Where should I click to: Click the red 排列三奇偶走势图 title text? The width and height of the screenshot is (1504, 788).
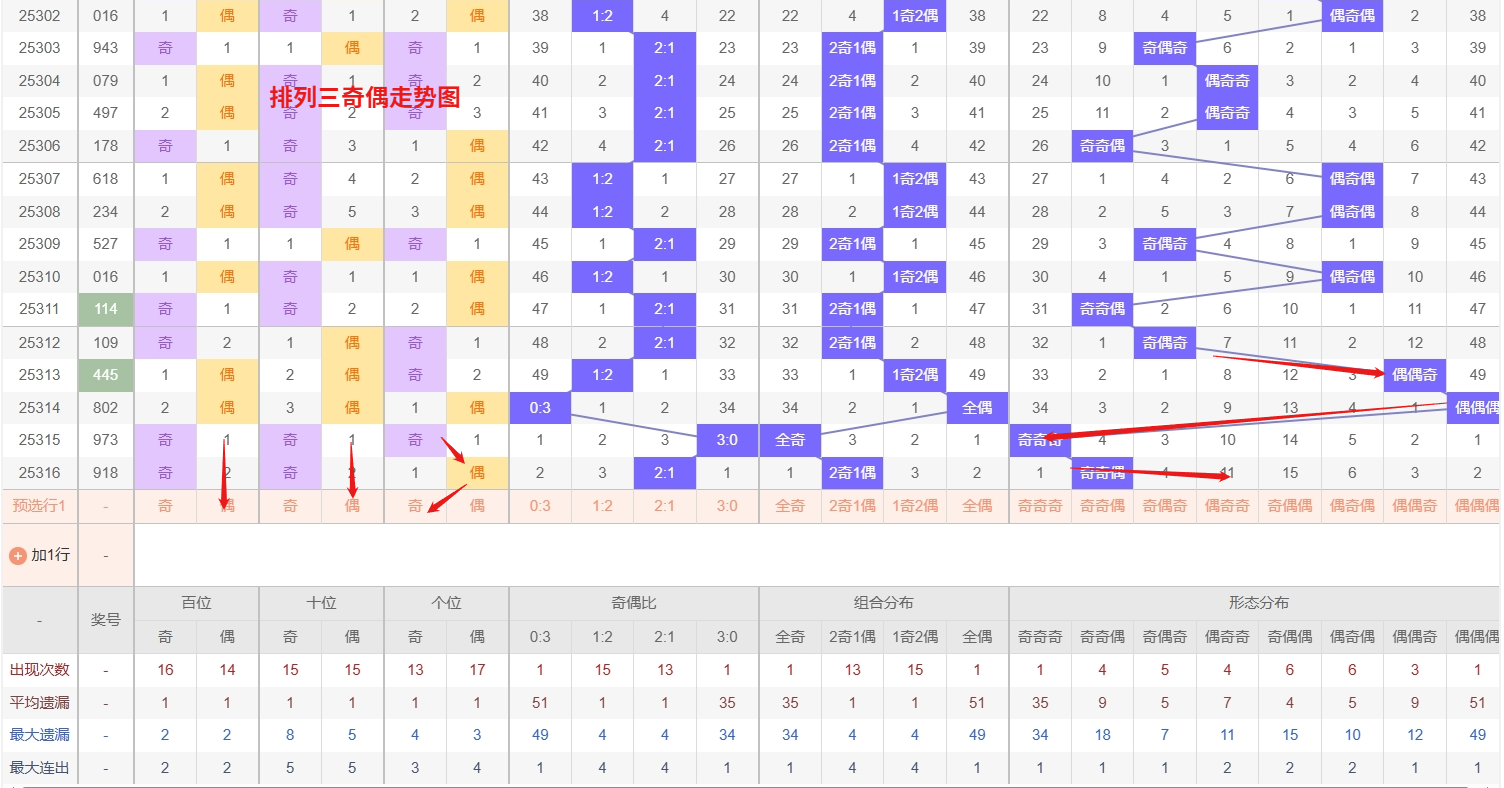[364, 98]
